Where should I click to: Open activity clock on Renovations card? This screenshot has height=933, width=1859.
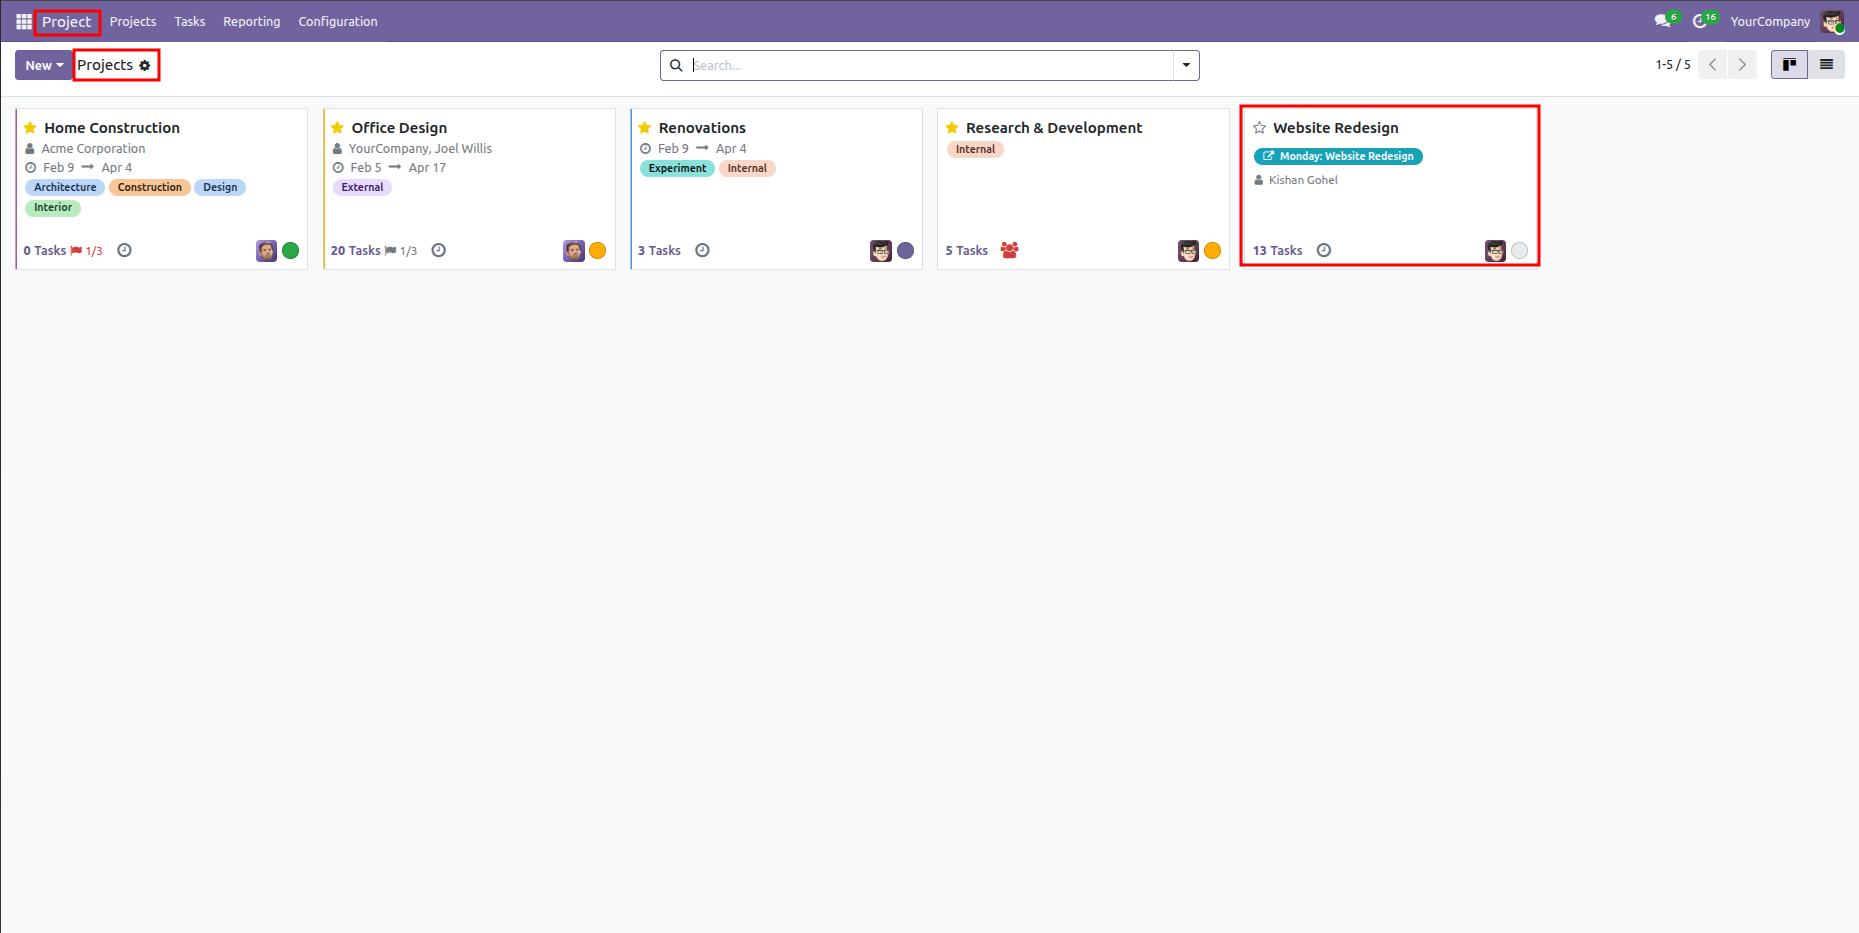pyautogui.click(x=702, y=250)
